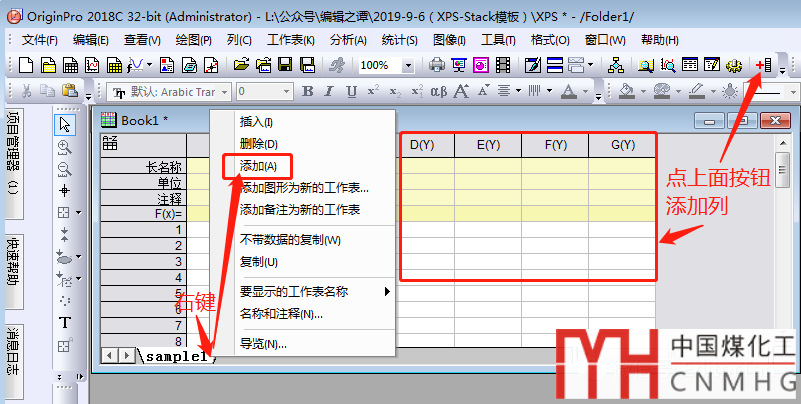The image size is (801, 404).
Task: Toggle Superscript formatting
Action: click(373, 91)
